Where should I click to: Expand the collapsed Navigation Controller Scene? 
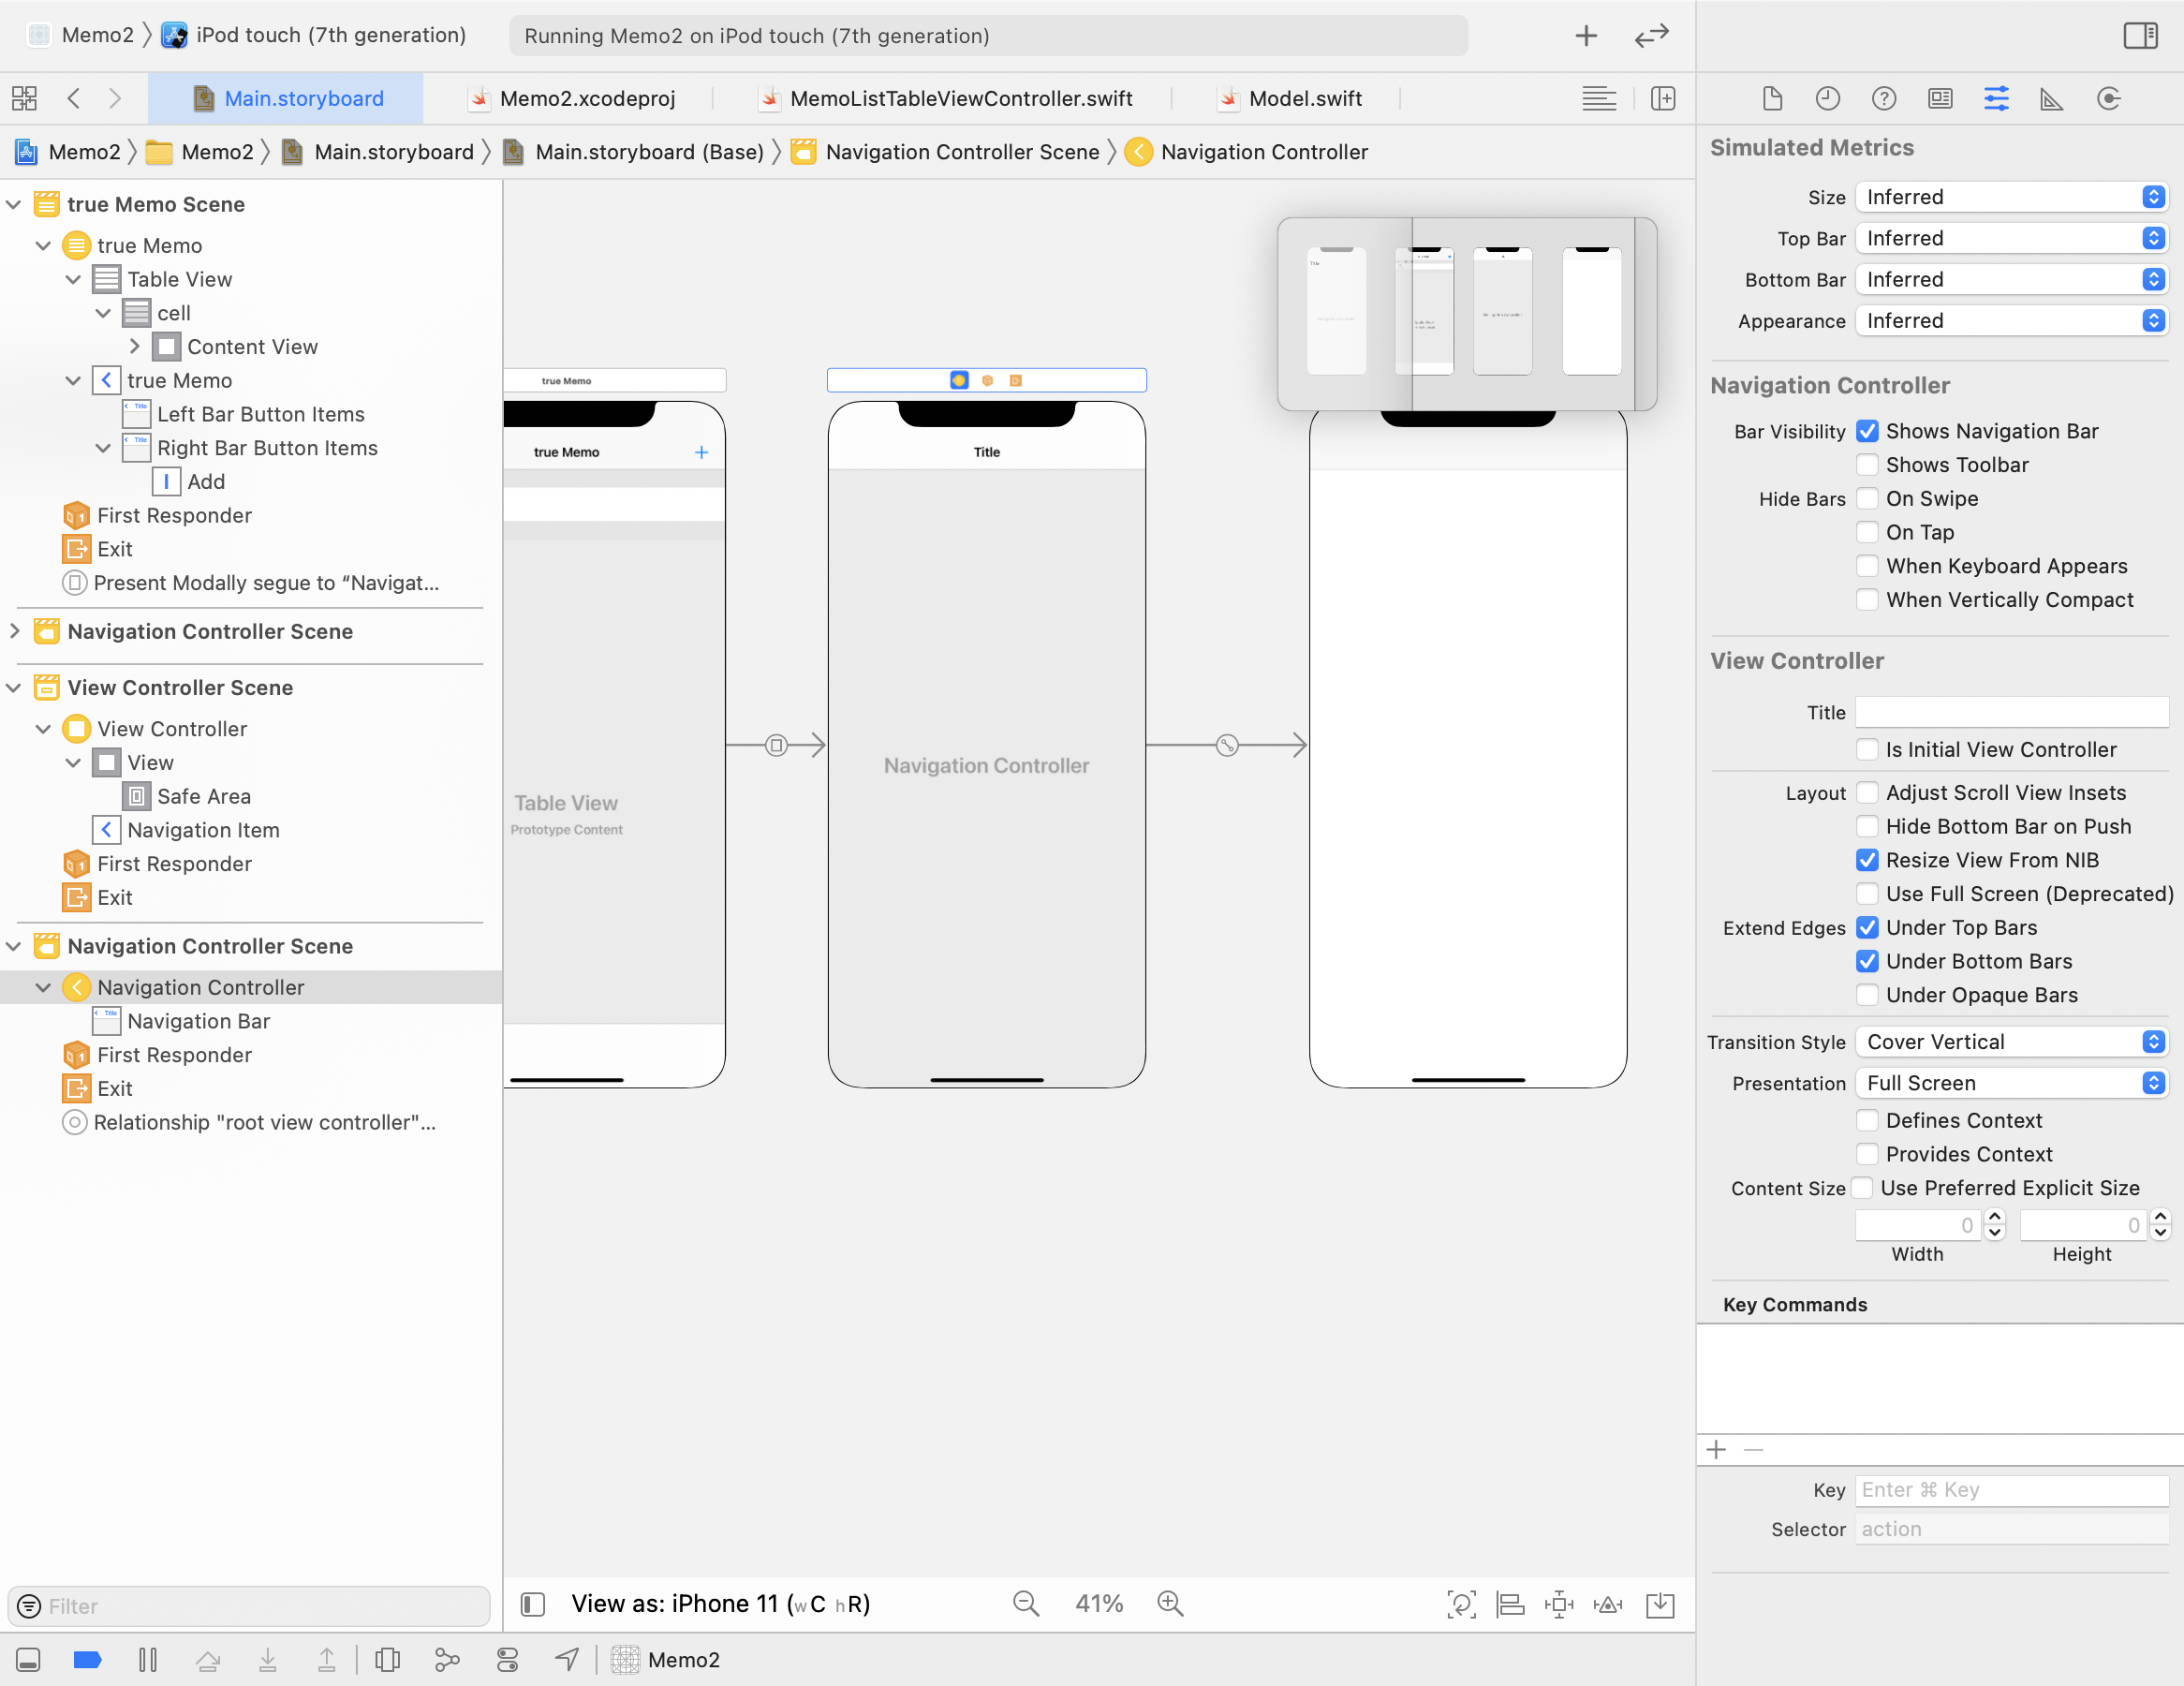coord(15,631)
